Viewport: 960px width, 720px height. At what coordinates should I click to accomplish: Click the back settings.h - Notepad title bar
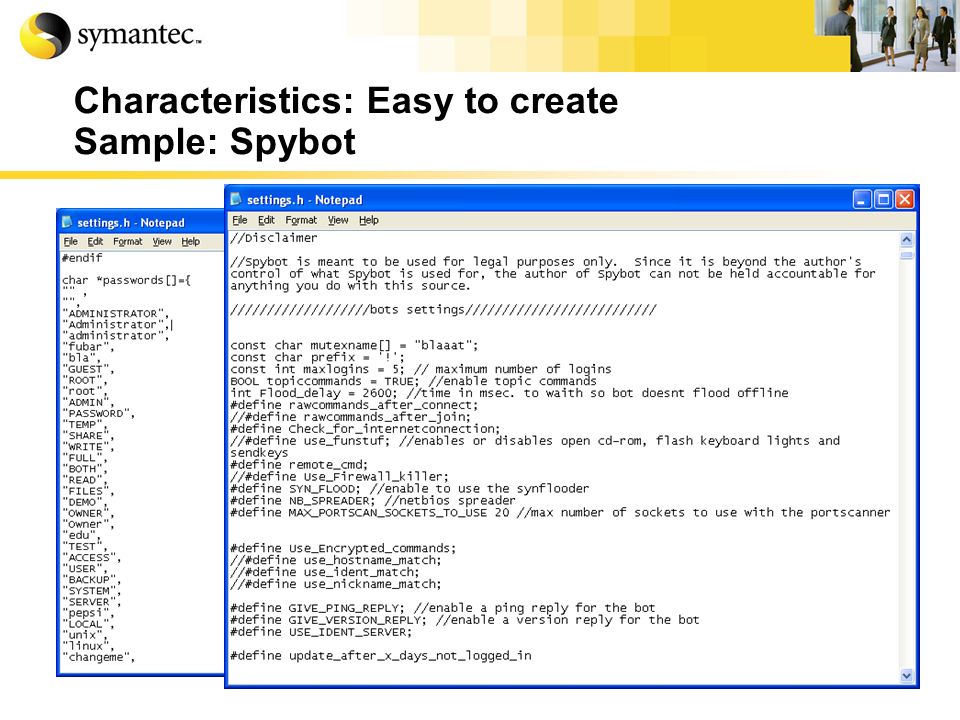coord(141,222)
